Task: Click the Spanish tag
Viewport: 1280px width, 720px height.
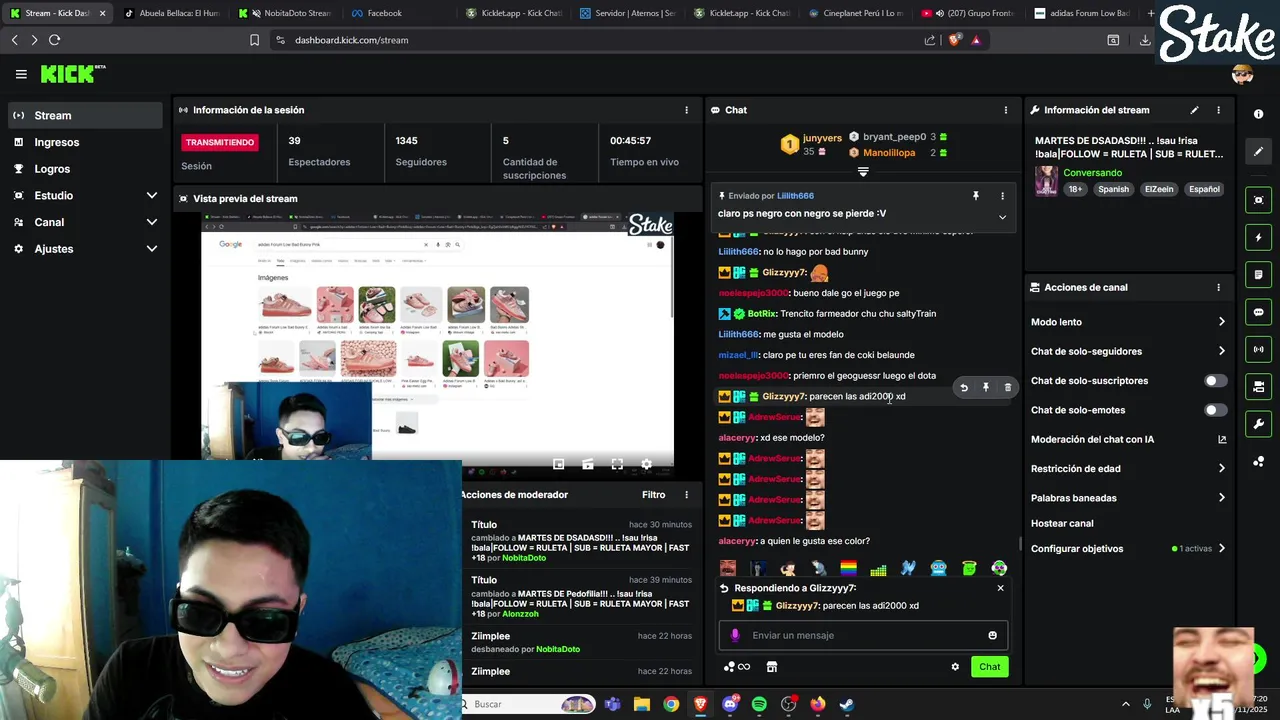Action: pos(1113,189)
